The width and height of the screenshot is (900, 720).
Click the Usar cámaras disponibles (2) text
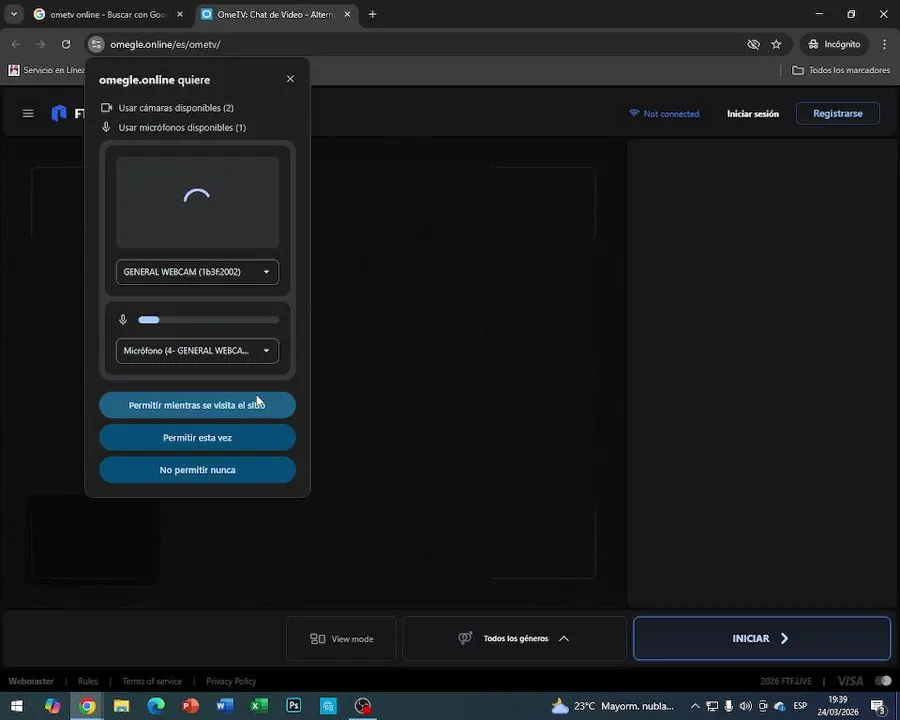pyautogui.click(x=176, y=108)
